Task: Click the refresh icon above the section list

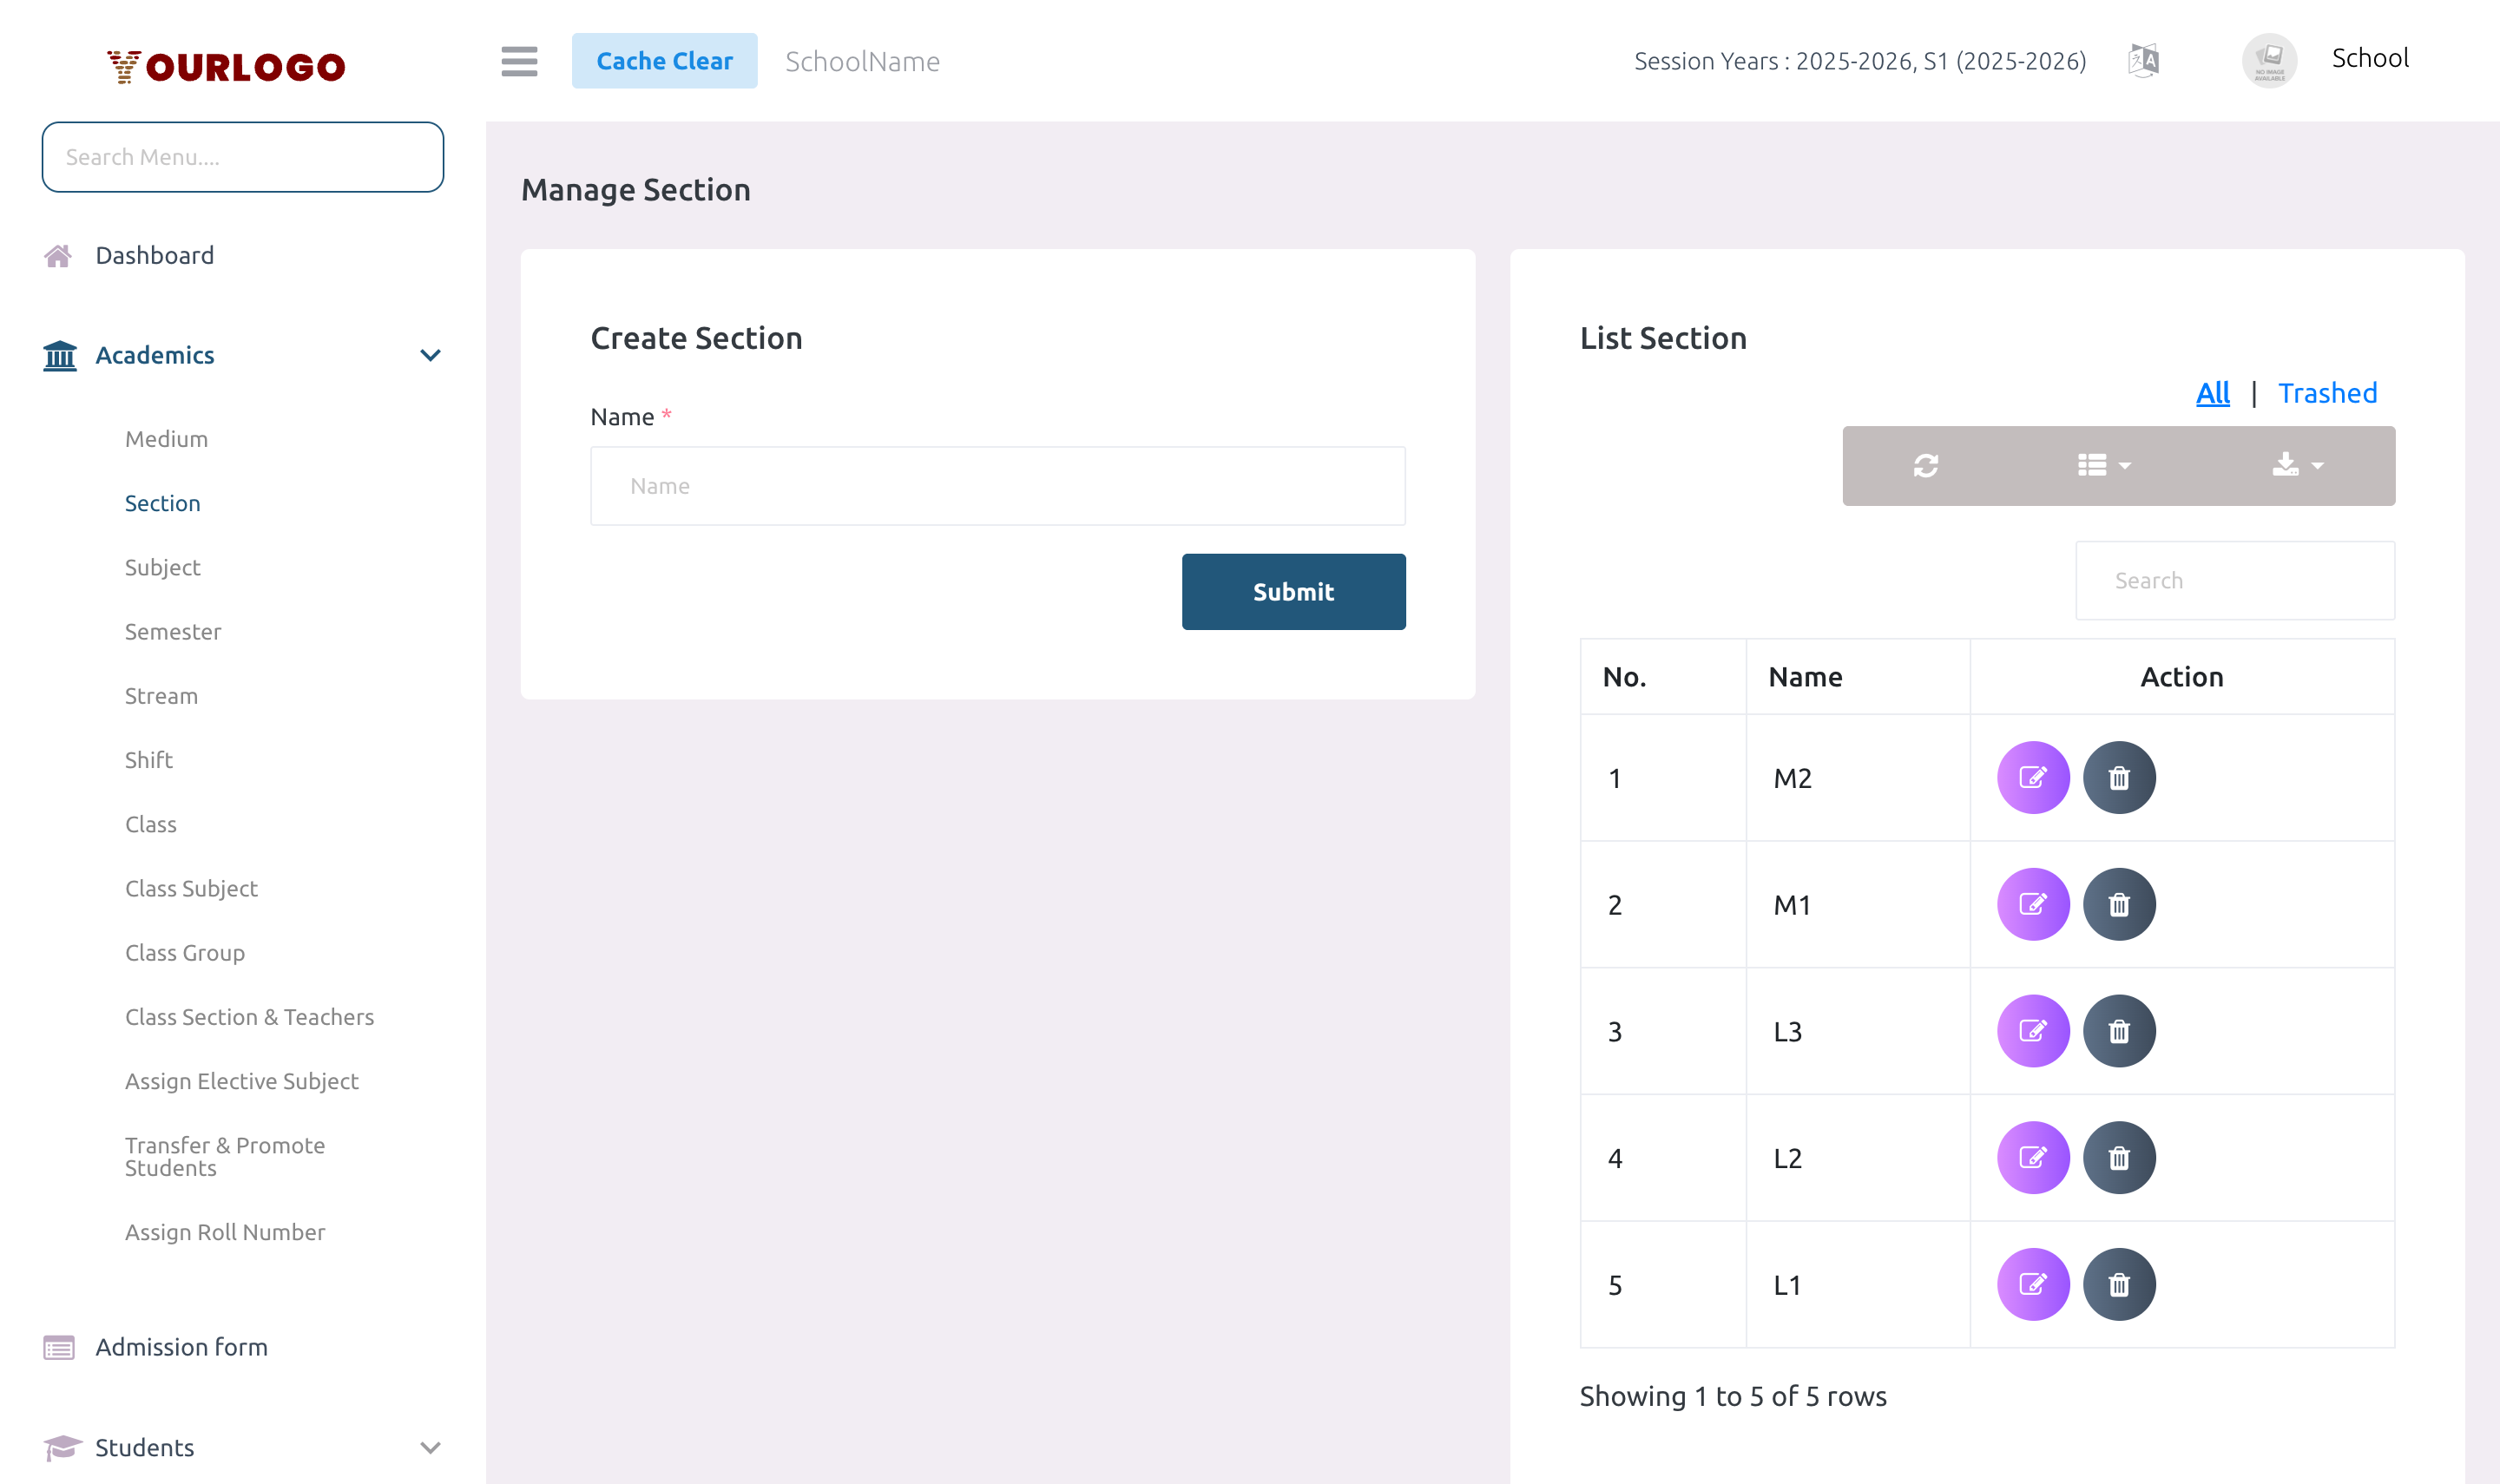Action: [1925, 465]
